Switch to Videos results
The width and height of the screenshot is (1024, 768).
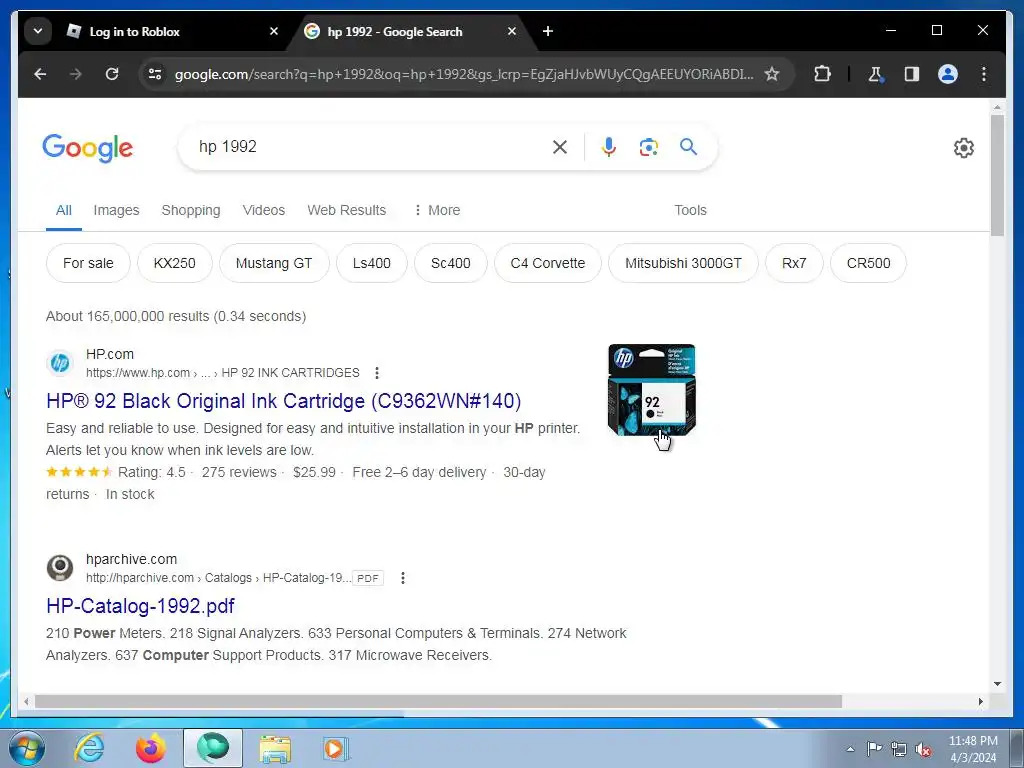264,210
